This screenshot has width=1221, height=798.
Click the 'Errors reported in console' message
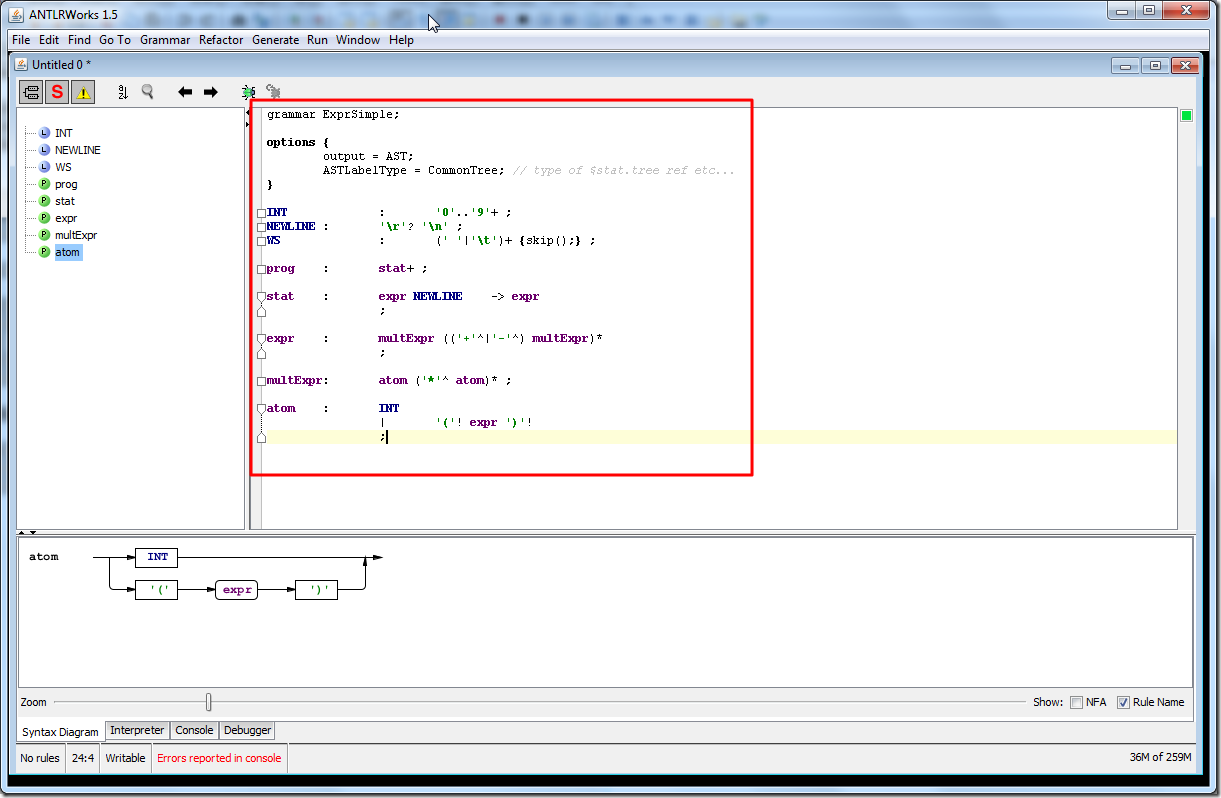point(219,758)
